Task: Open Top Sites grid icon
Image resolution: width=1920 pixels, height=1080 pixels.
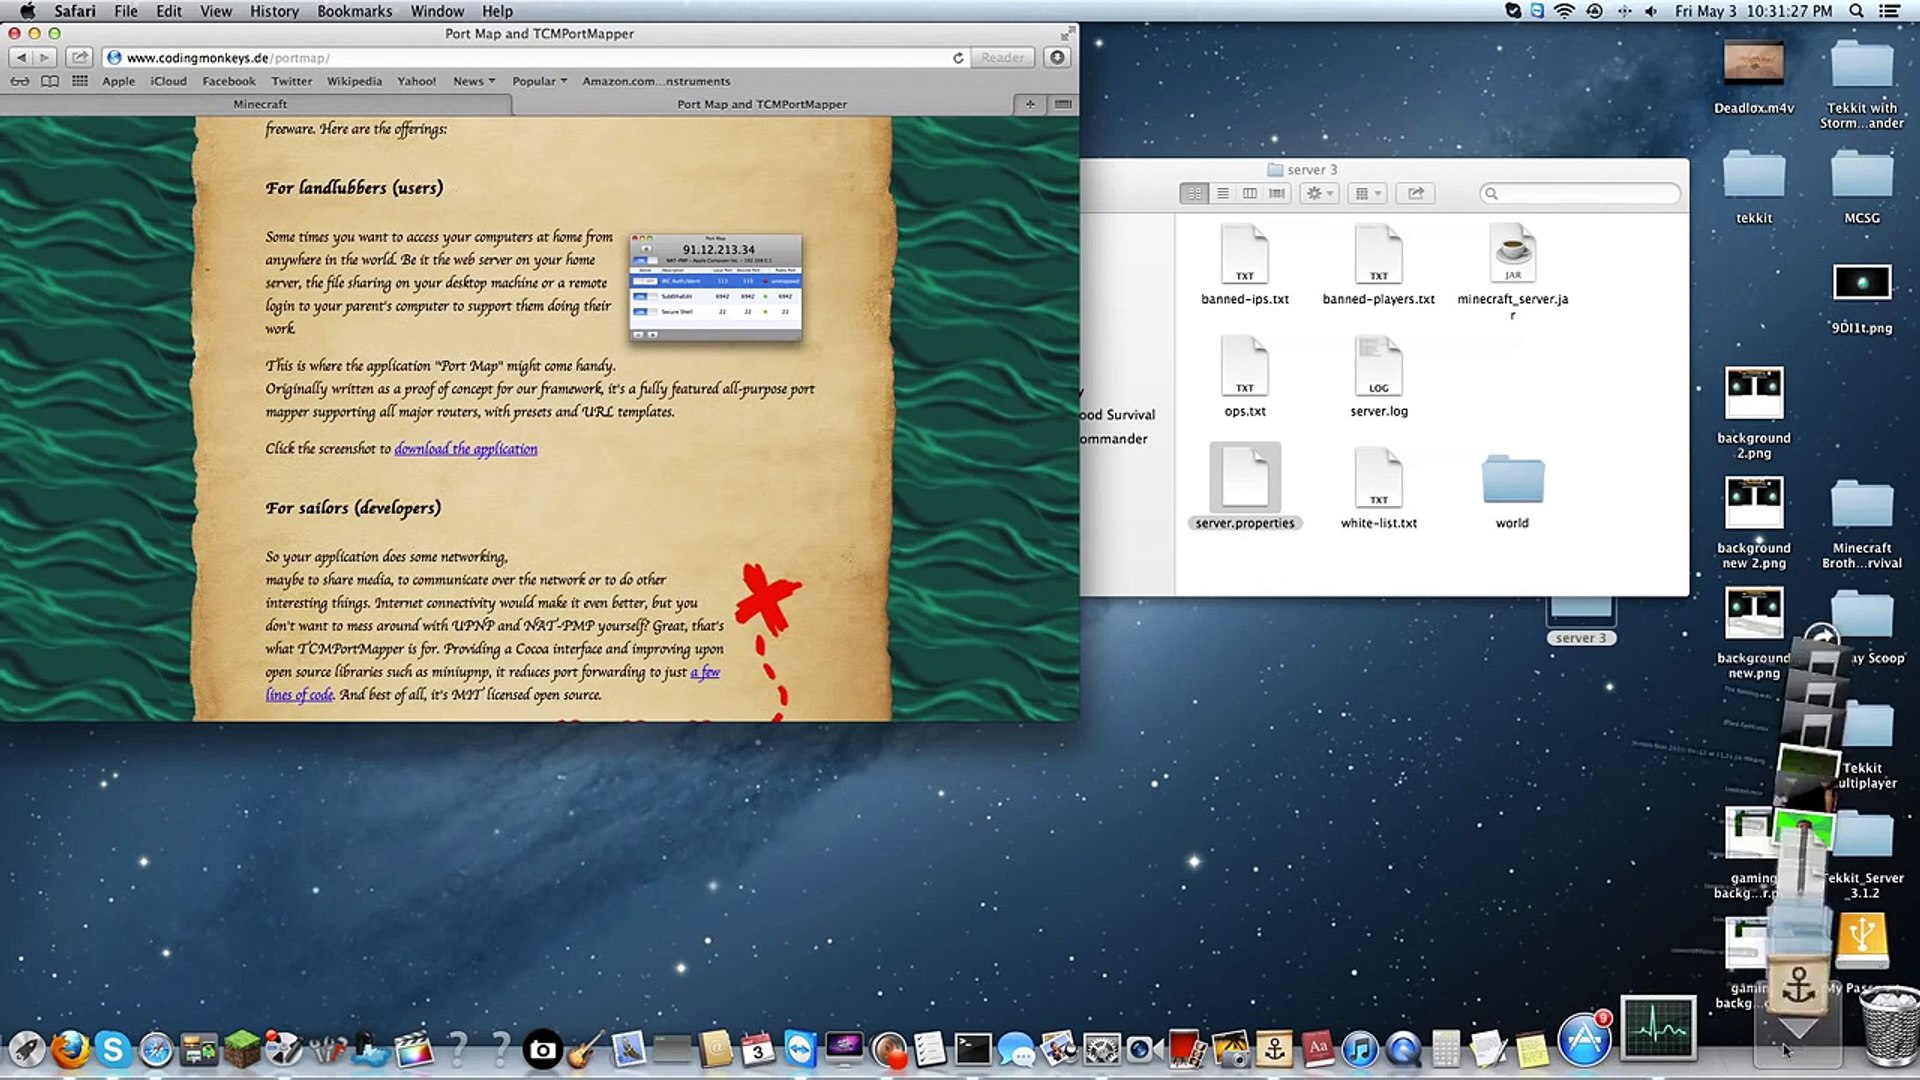Action: (80, 81)
